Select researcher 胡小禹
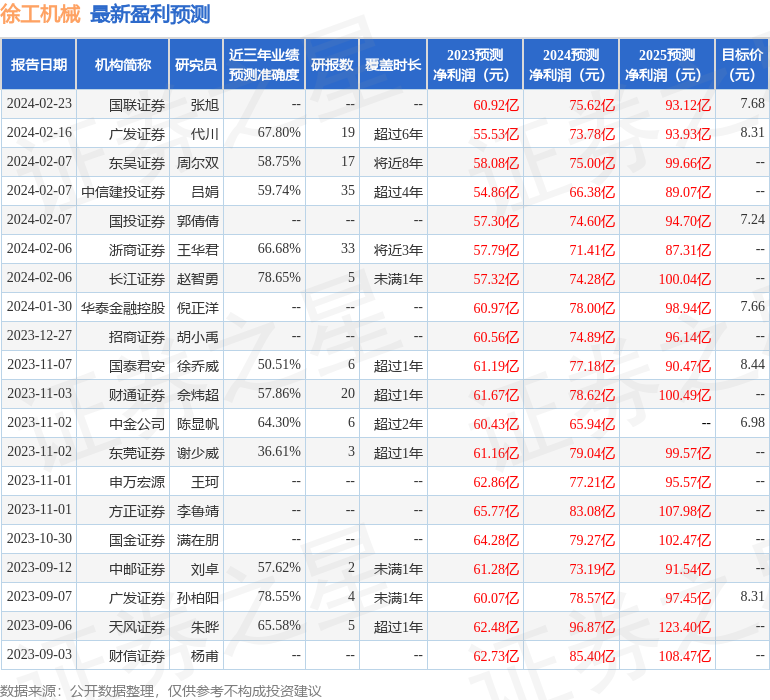The height and width of the screenshot is (700, 770). 197,337
